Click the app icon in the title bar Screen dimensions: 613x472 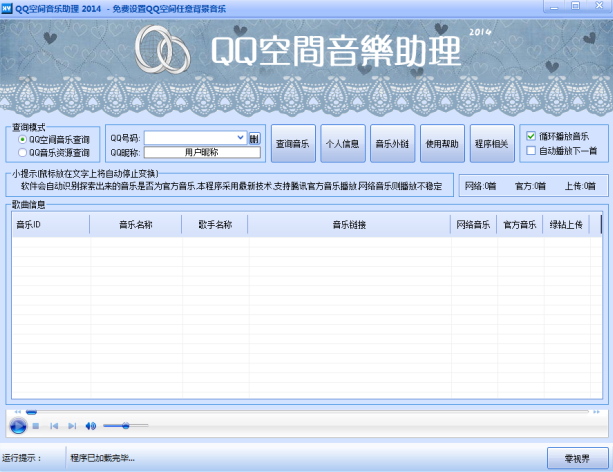click(7, 8)
